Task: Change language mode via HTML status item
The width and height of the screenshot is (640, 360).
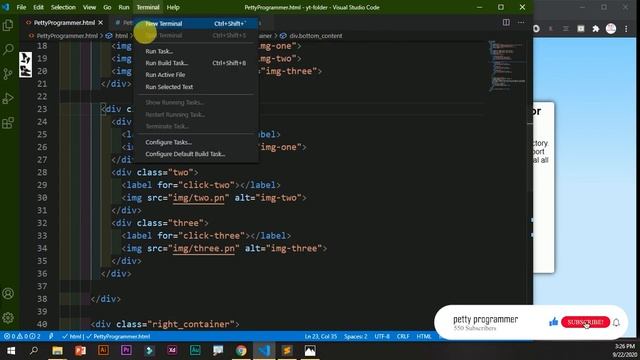Action: pos(424,336)
